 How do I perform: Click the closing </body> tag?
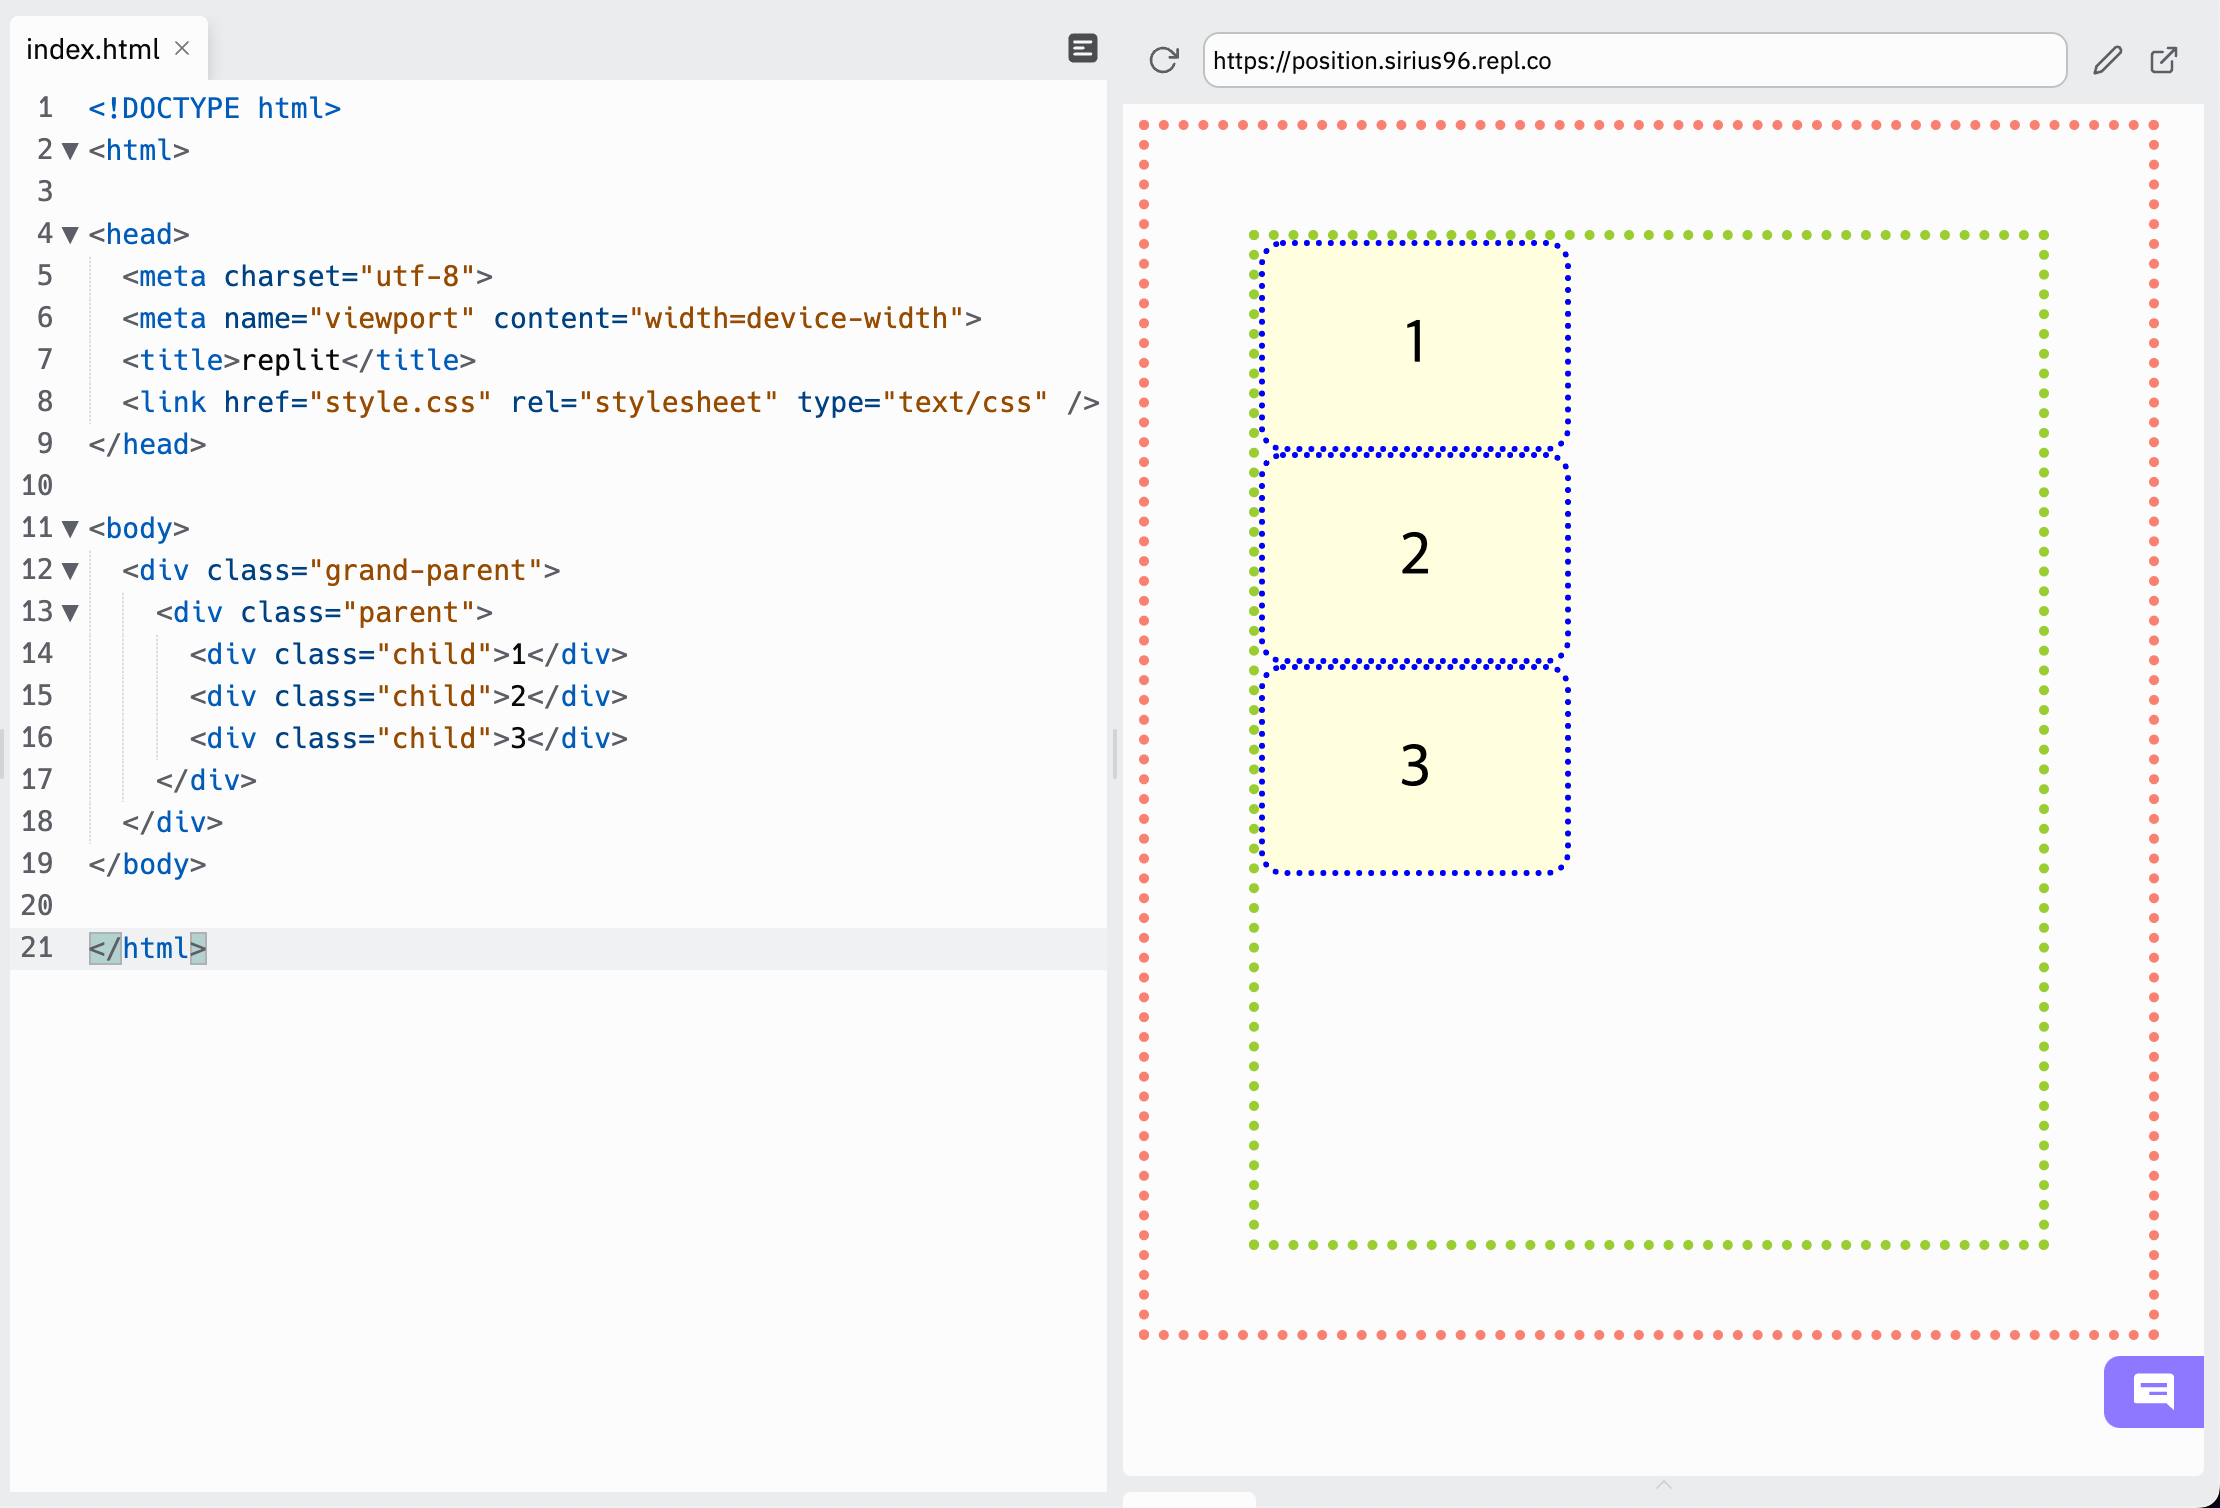pyautogui.click(x=147, y=864)
